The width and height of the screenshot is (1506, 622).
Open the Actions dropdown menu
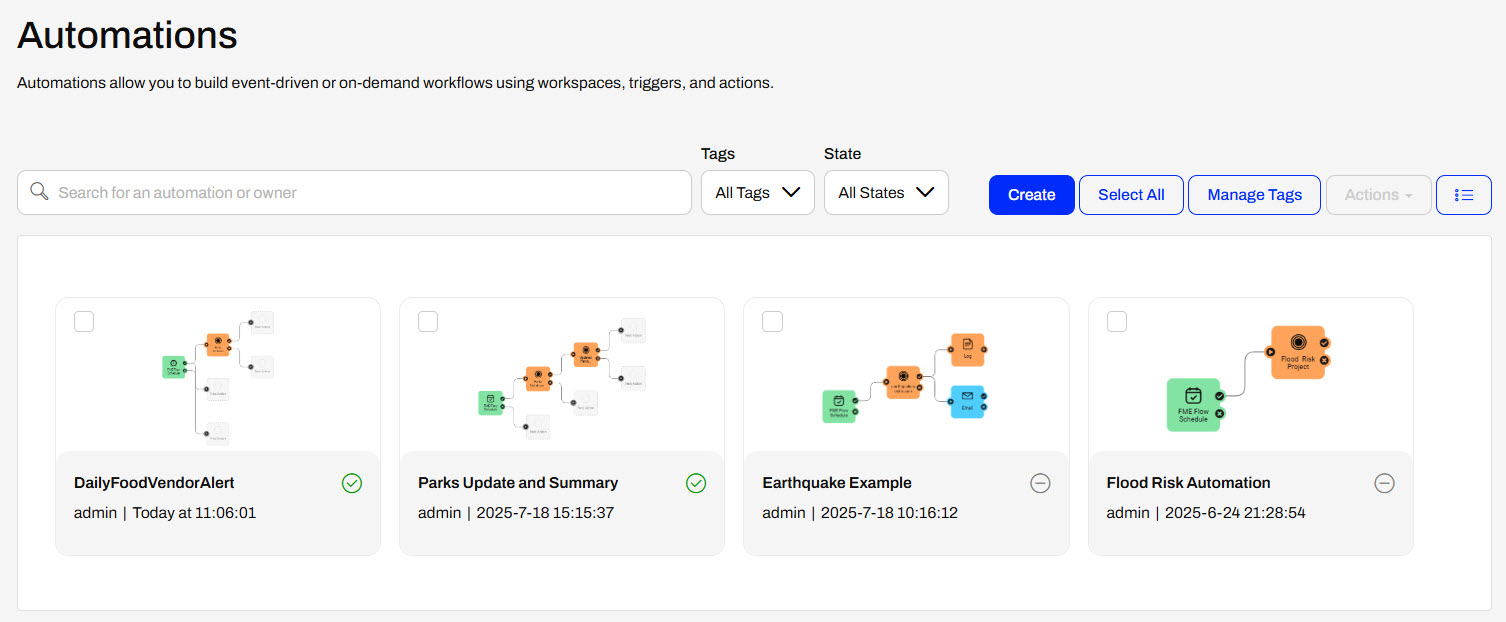(1378, 195)
